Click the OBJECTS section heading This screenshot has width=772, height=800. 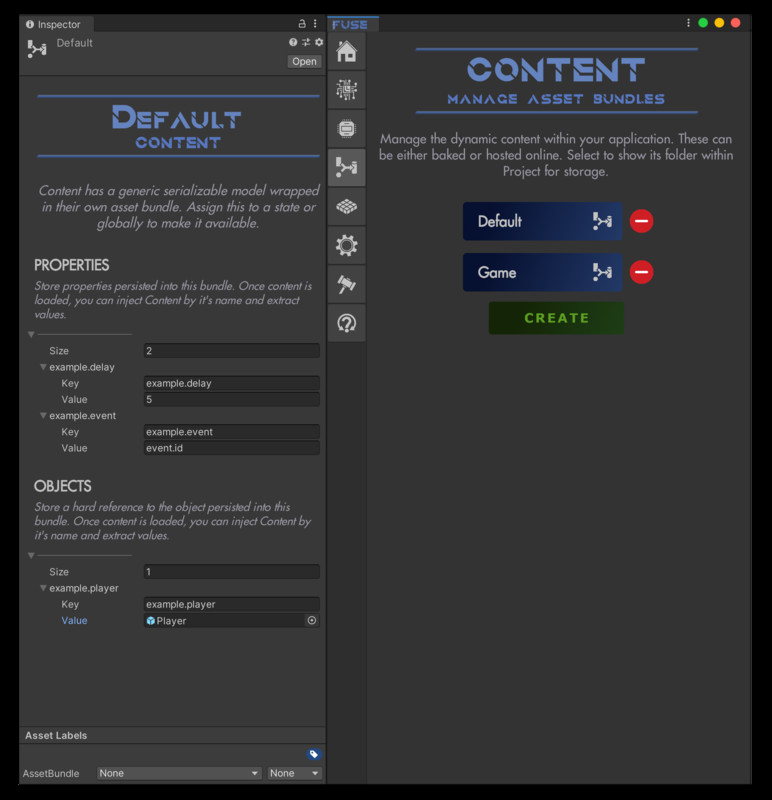tap(63, 486)
